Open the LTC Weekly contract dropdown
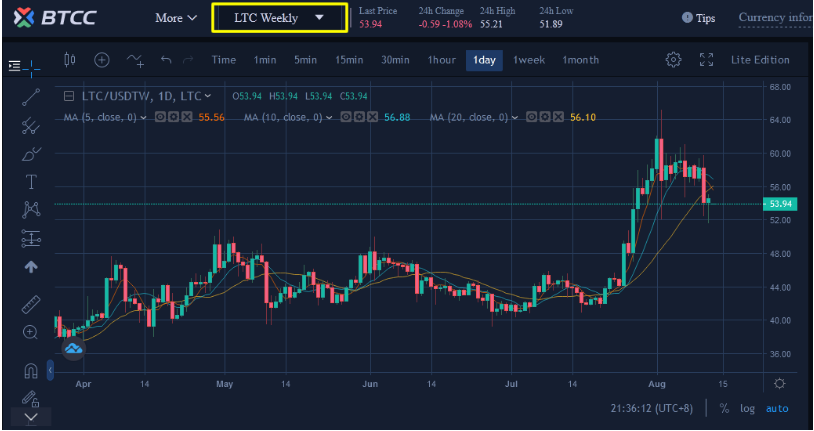The width and height of the screenshot is (814, 431). [x=279, y=18]
